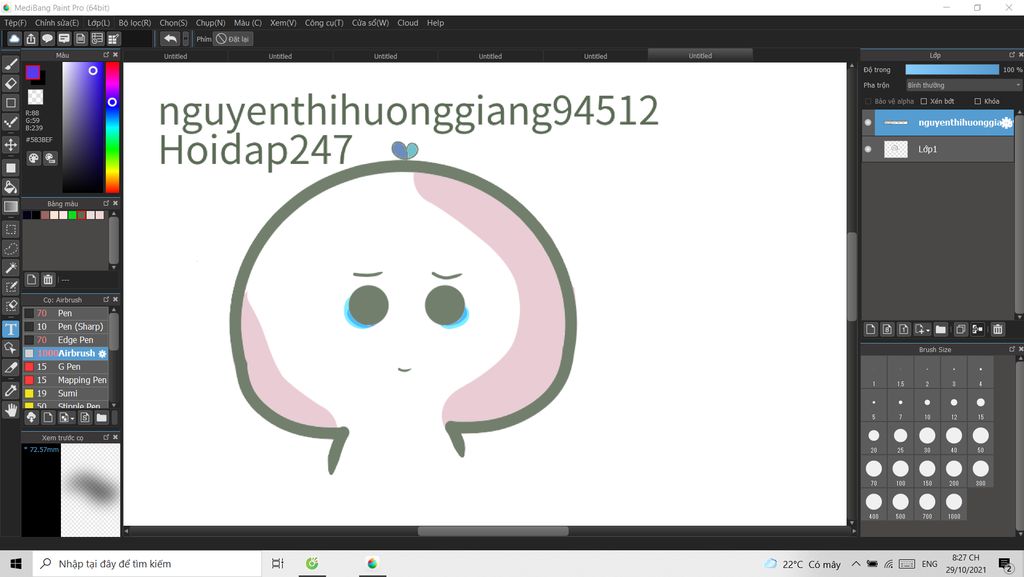Click the export share icon in toolbar
The image size is (1024, 577).
coord(31,39)
